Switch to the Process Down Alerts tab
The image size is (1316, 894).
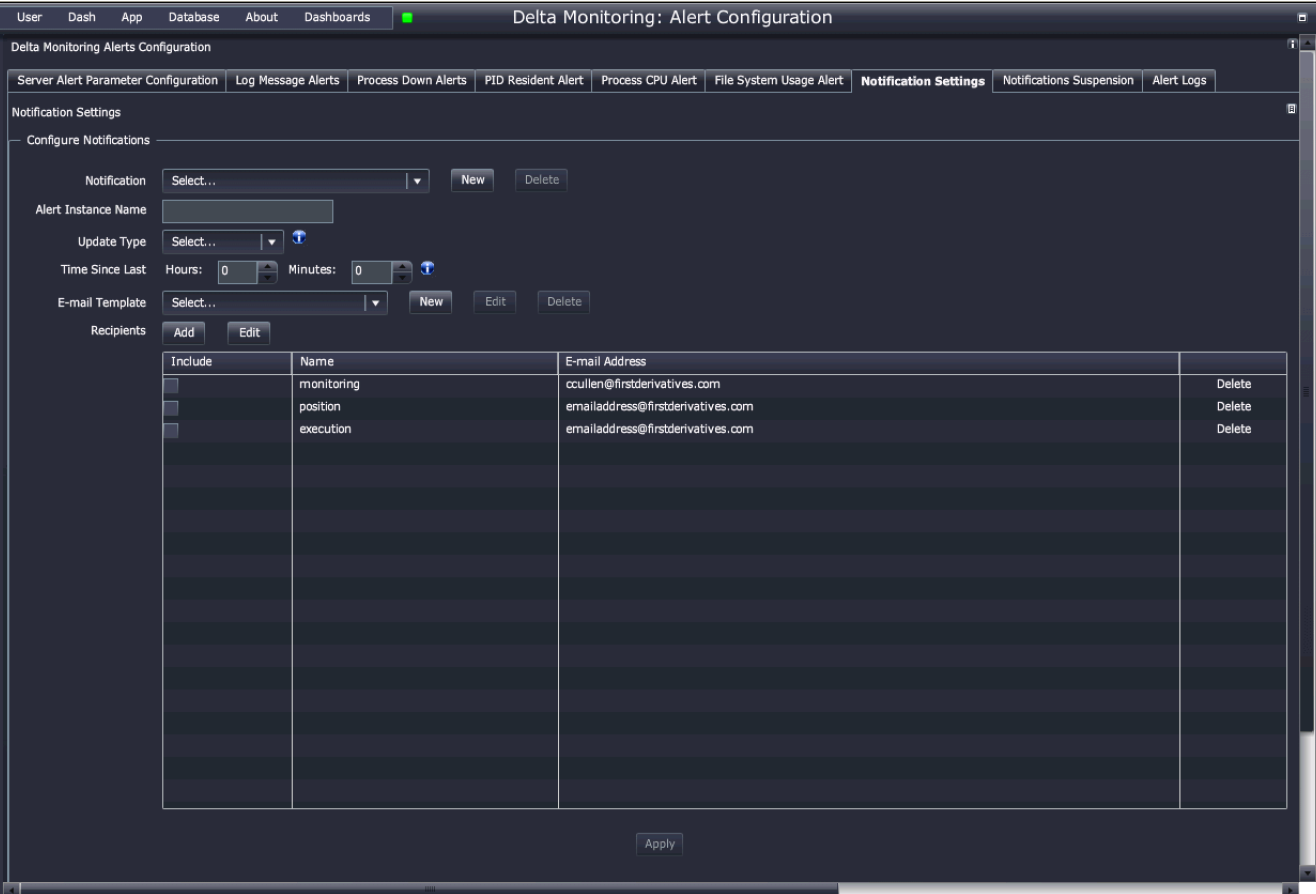(411, 81)
